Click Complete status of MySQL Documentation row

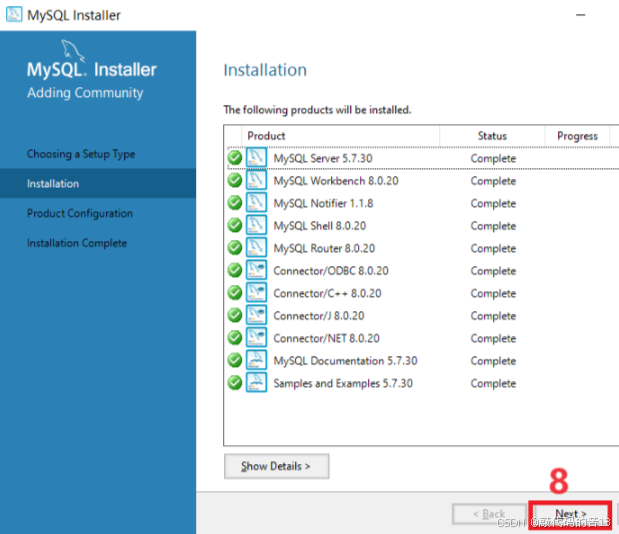click(493, 361)
